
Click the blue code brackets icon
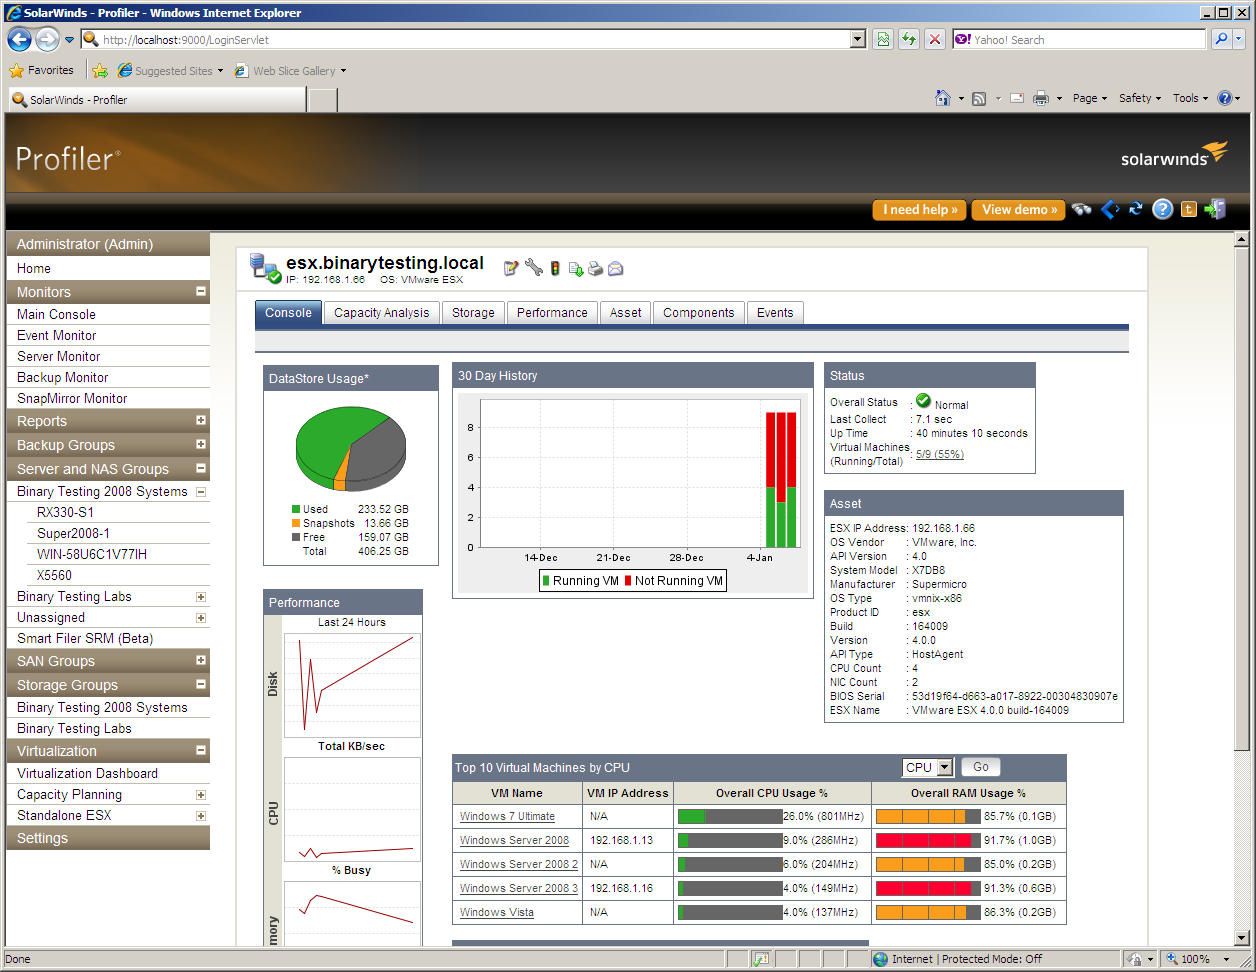(x=1110, y=209)
